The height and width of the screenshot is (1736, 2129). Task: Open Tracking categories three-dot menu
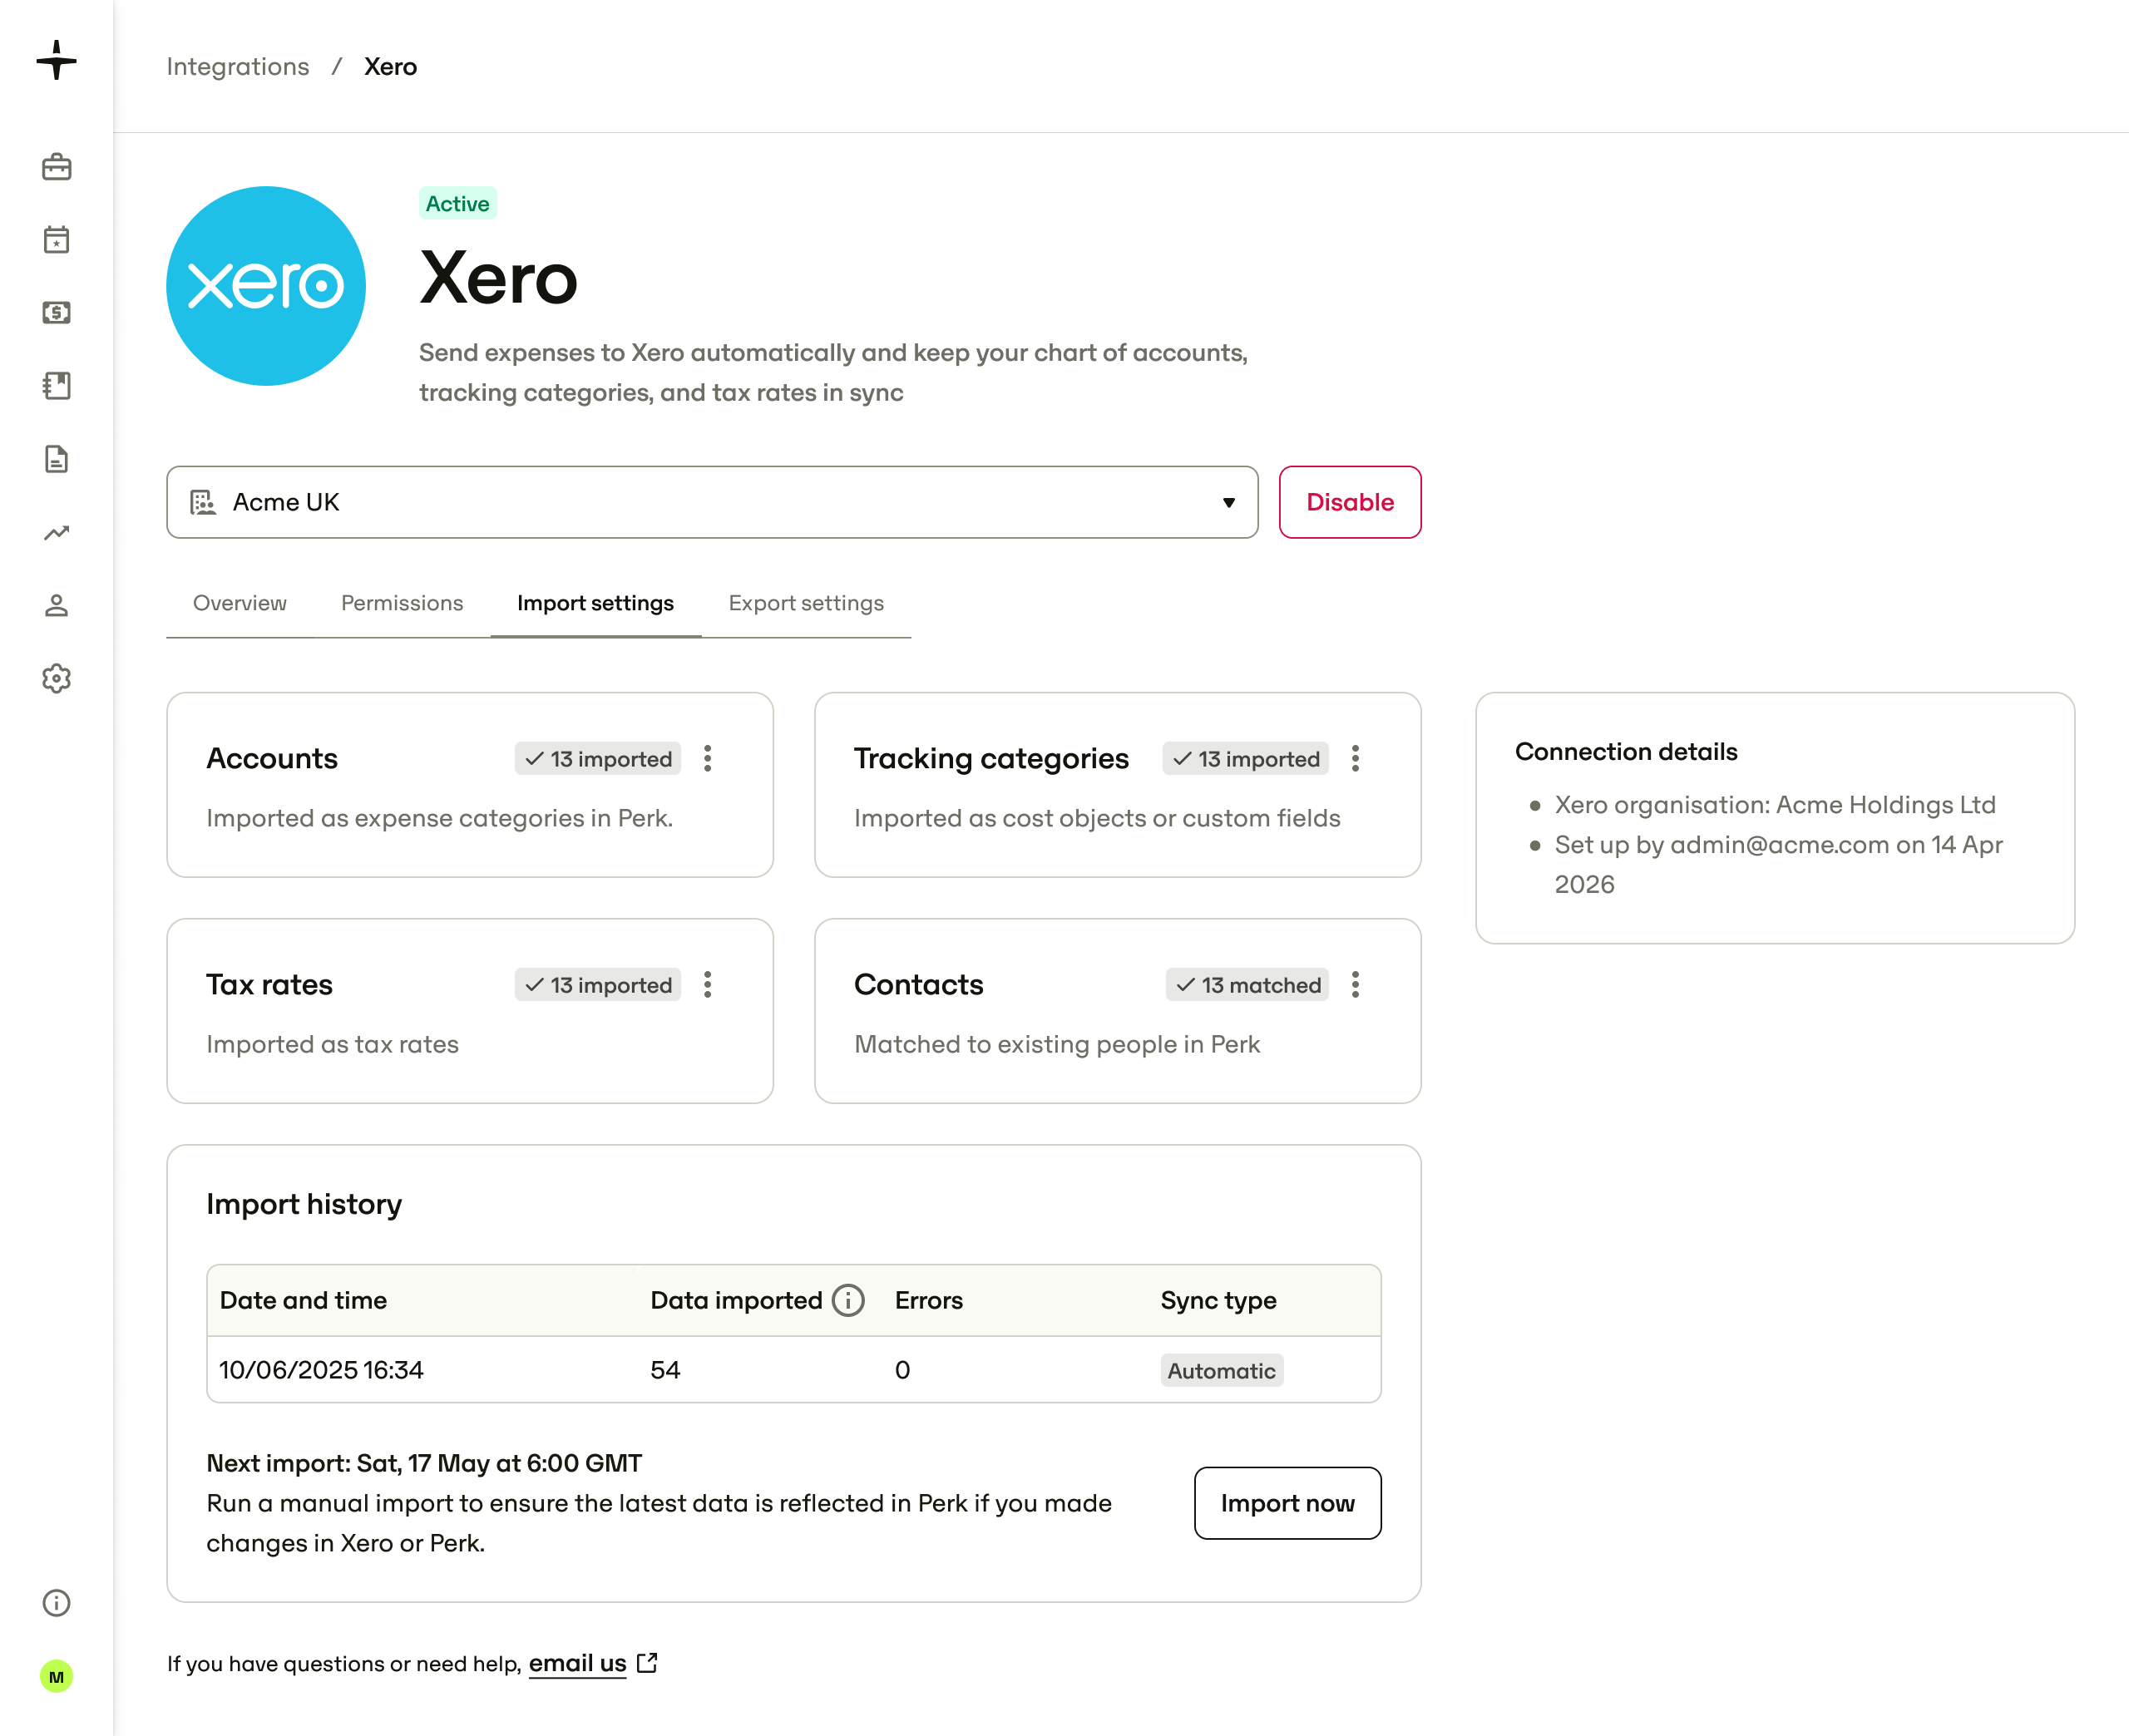tap(1355, 758)
